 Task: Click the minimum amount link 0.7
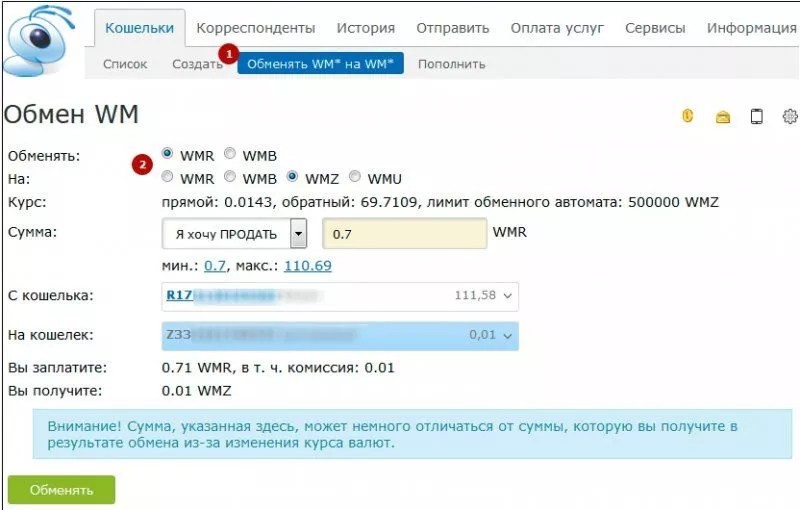pos(215,266)
